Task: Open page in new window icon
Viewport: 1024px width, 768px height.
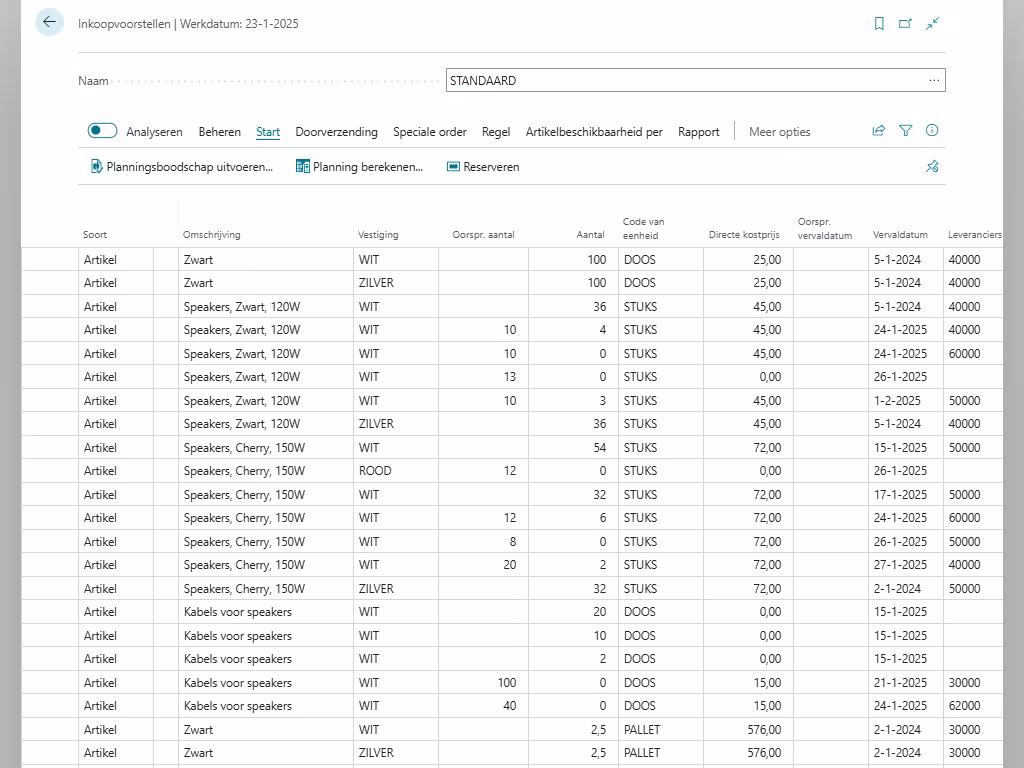Action: point(905,24)
